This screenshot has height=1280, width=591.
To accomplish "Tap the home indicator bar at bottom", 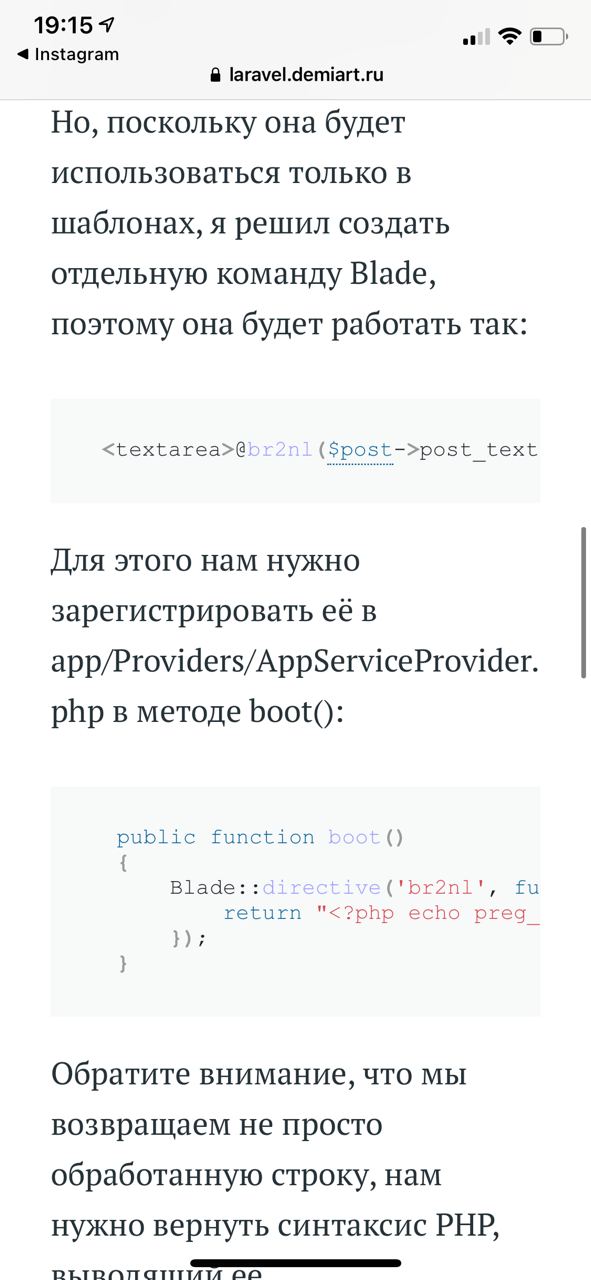I will tap(295, 1264).
